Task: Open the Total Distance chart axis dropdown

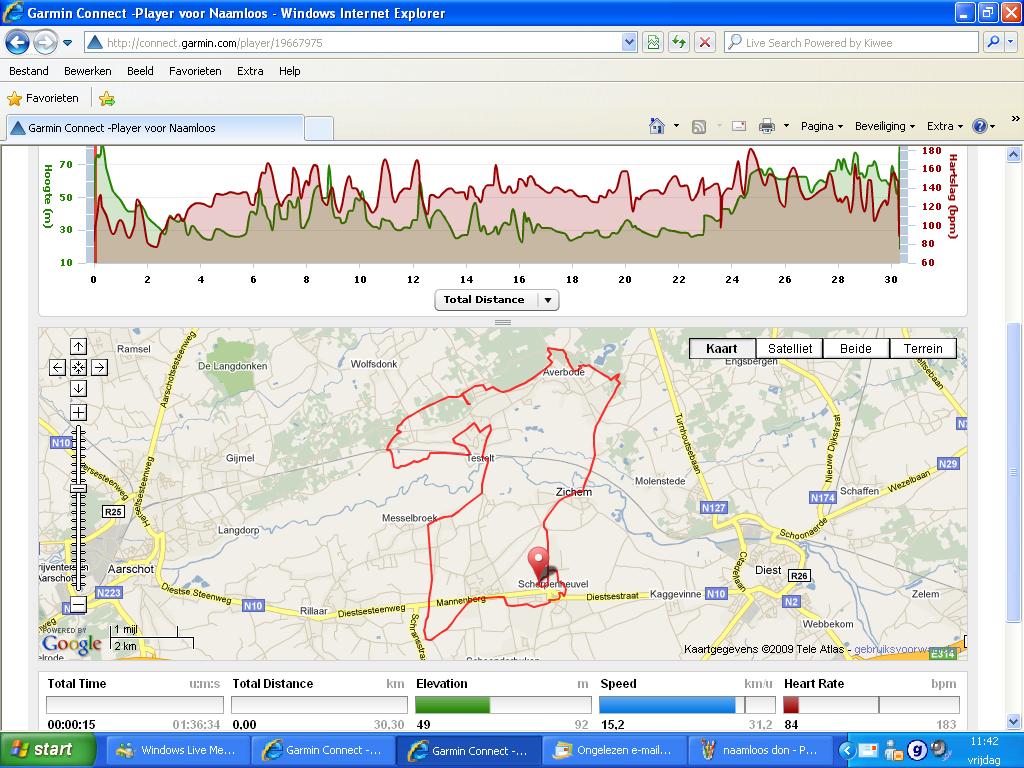Action: (497, 300)
